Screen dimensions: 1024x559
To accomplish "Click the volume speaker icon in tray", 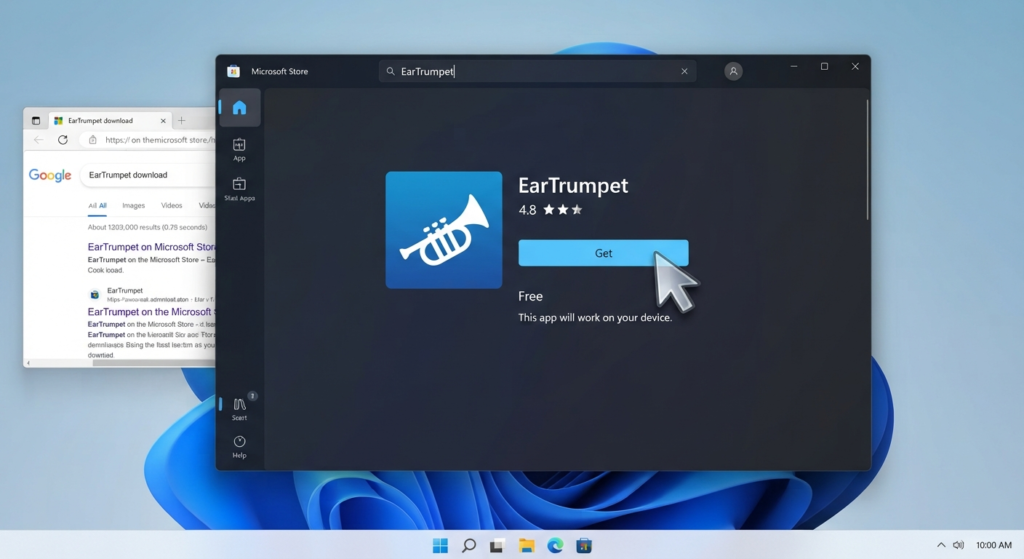I will click(x=958, y=545).
